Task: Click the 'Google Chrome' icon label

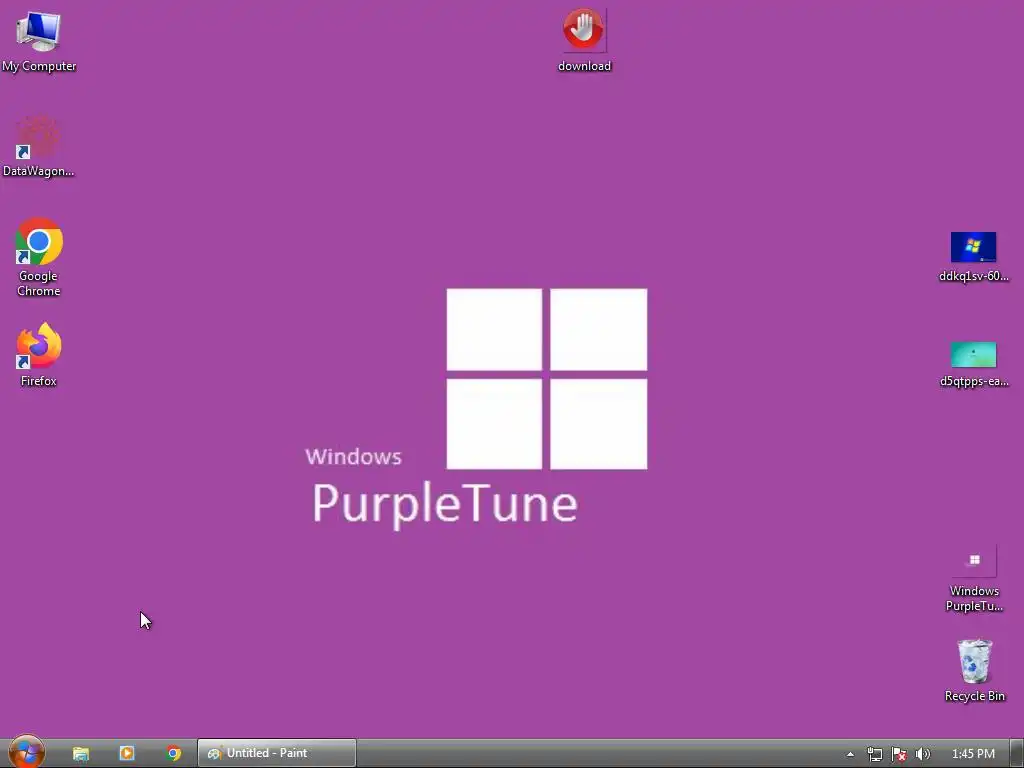Action: pos(39,283)
